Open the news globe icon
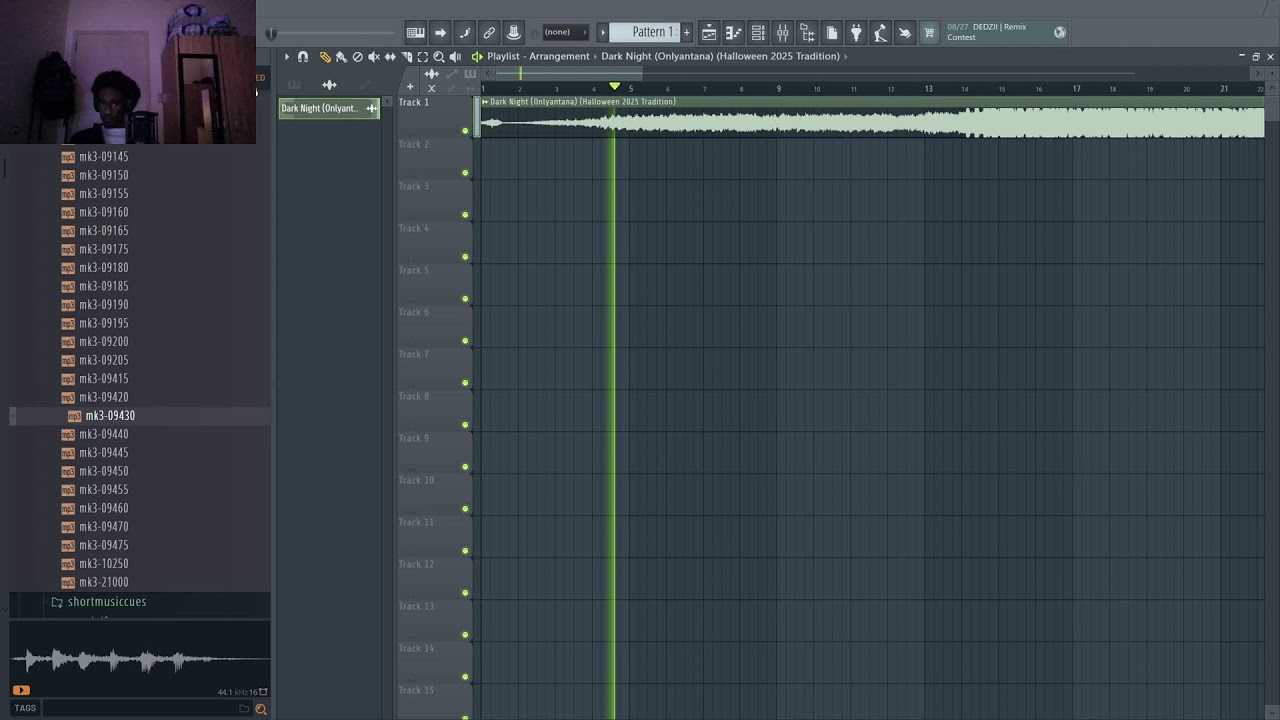The image size is (1280, 720). 1060,32
